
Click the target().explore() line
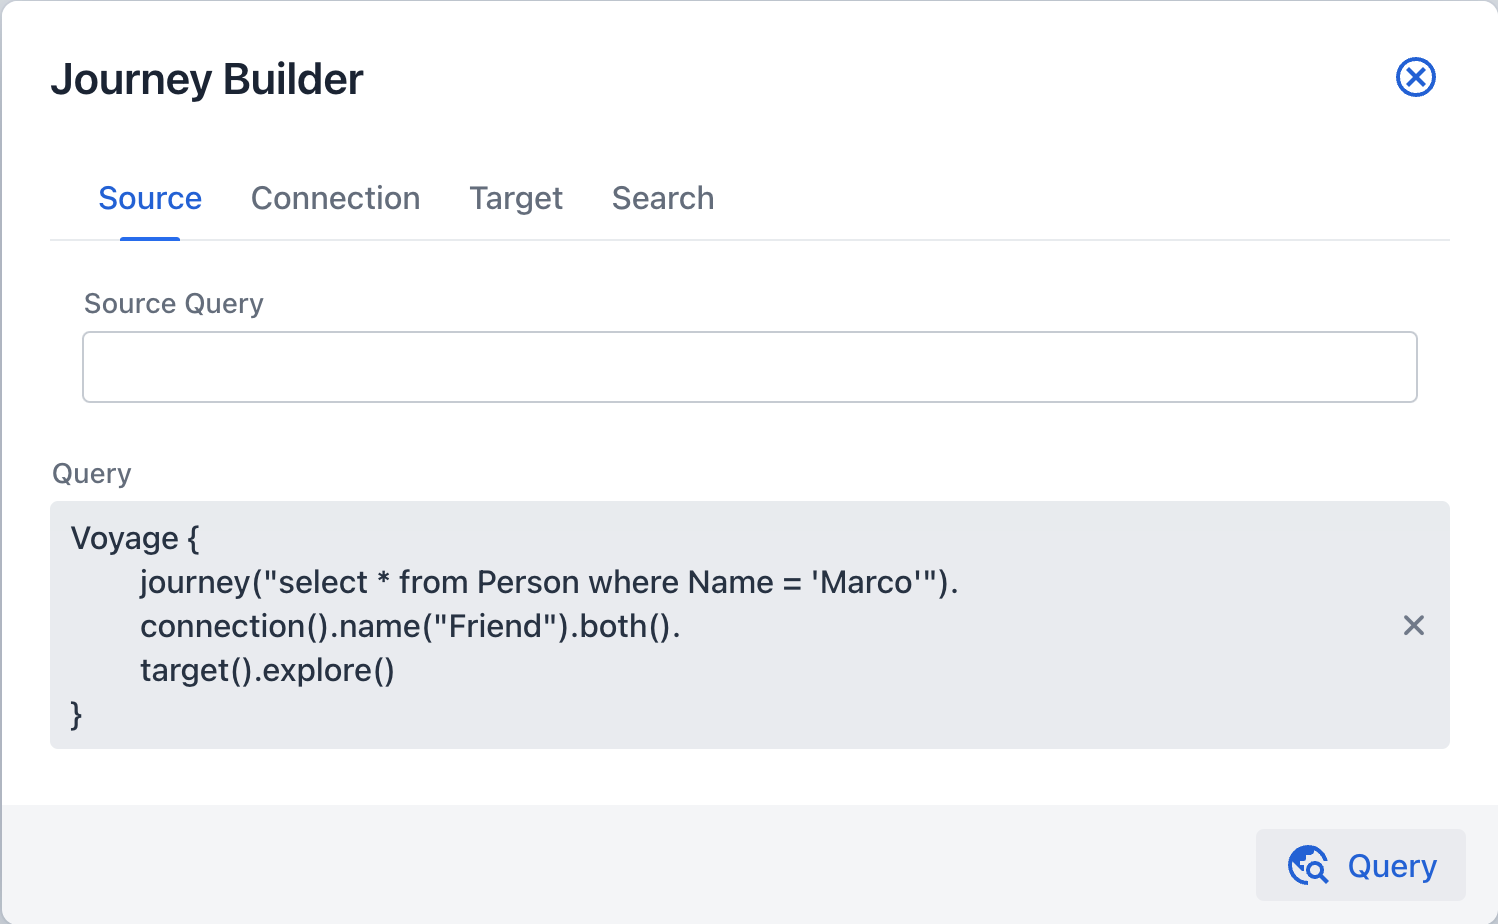267,670
